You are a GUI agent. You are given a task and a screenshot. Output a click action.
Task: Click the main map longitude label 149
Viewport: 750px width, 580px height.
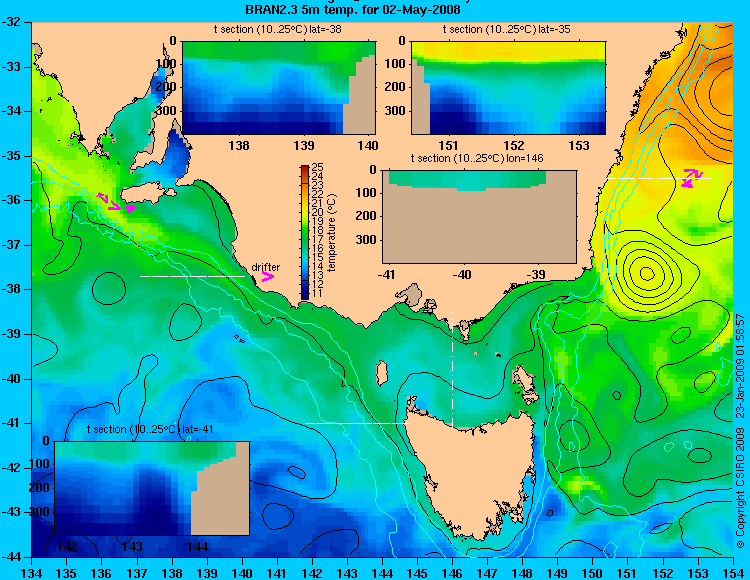(x=557, y=573)
